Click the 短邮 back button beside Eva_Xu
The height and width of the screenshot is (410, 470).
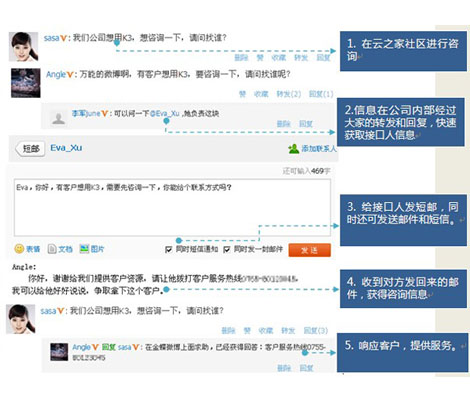point(30,149)
